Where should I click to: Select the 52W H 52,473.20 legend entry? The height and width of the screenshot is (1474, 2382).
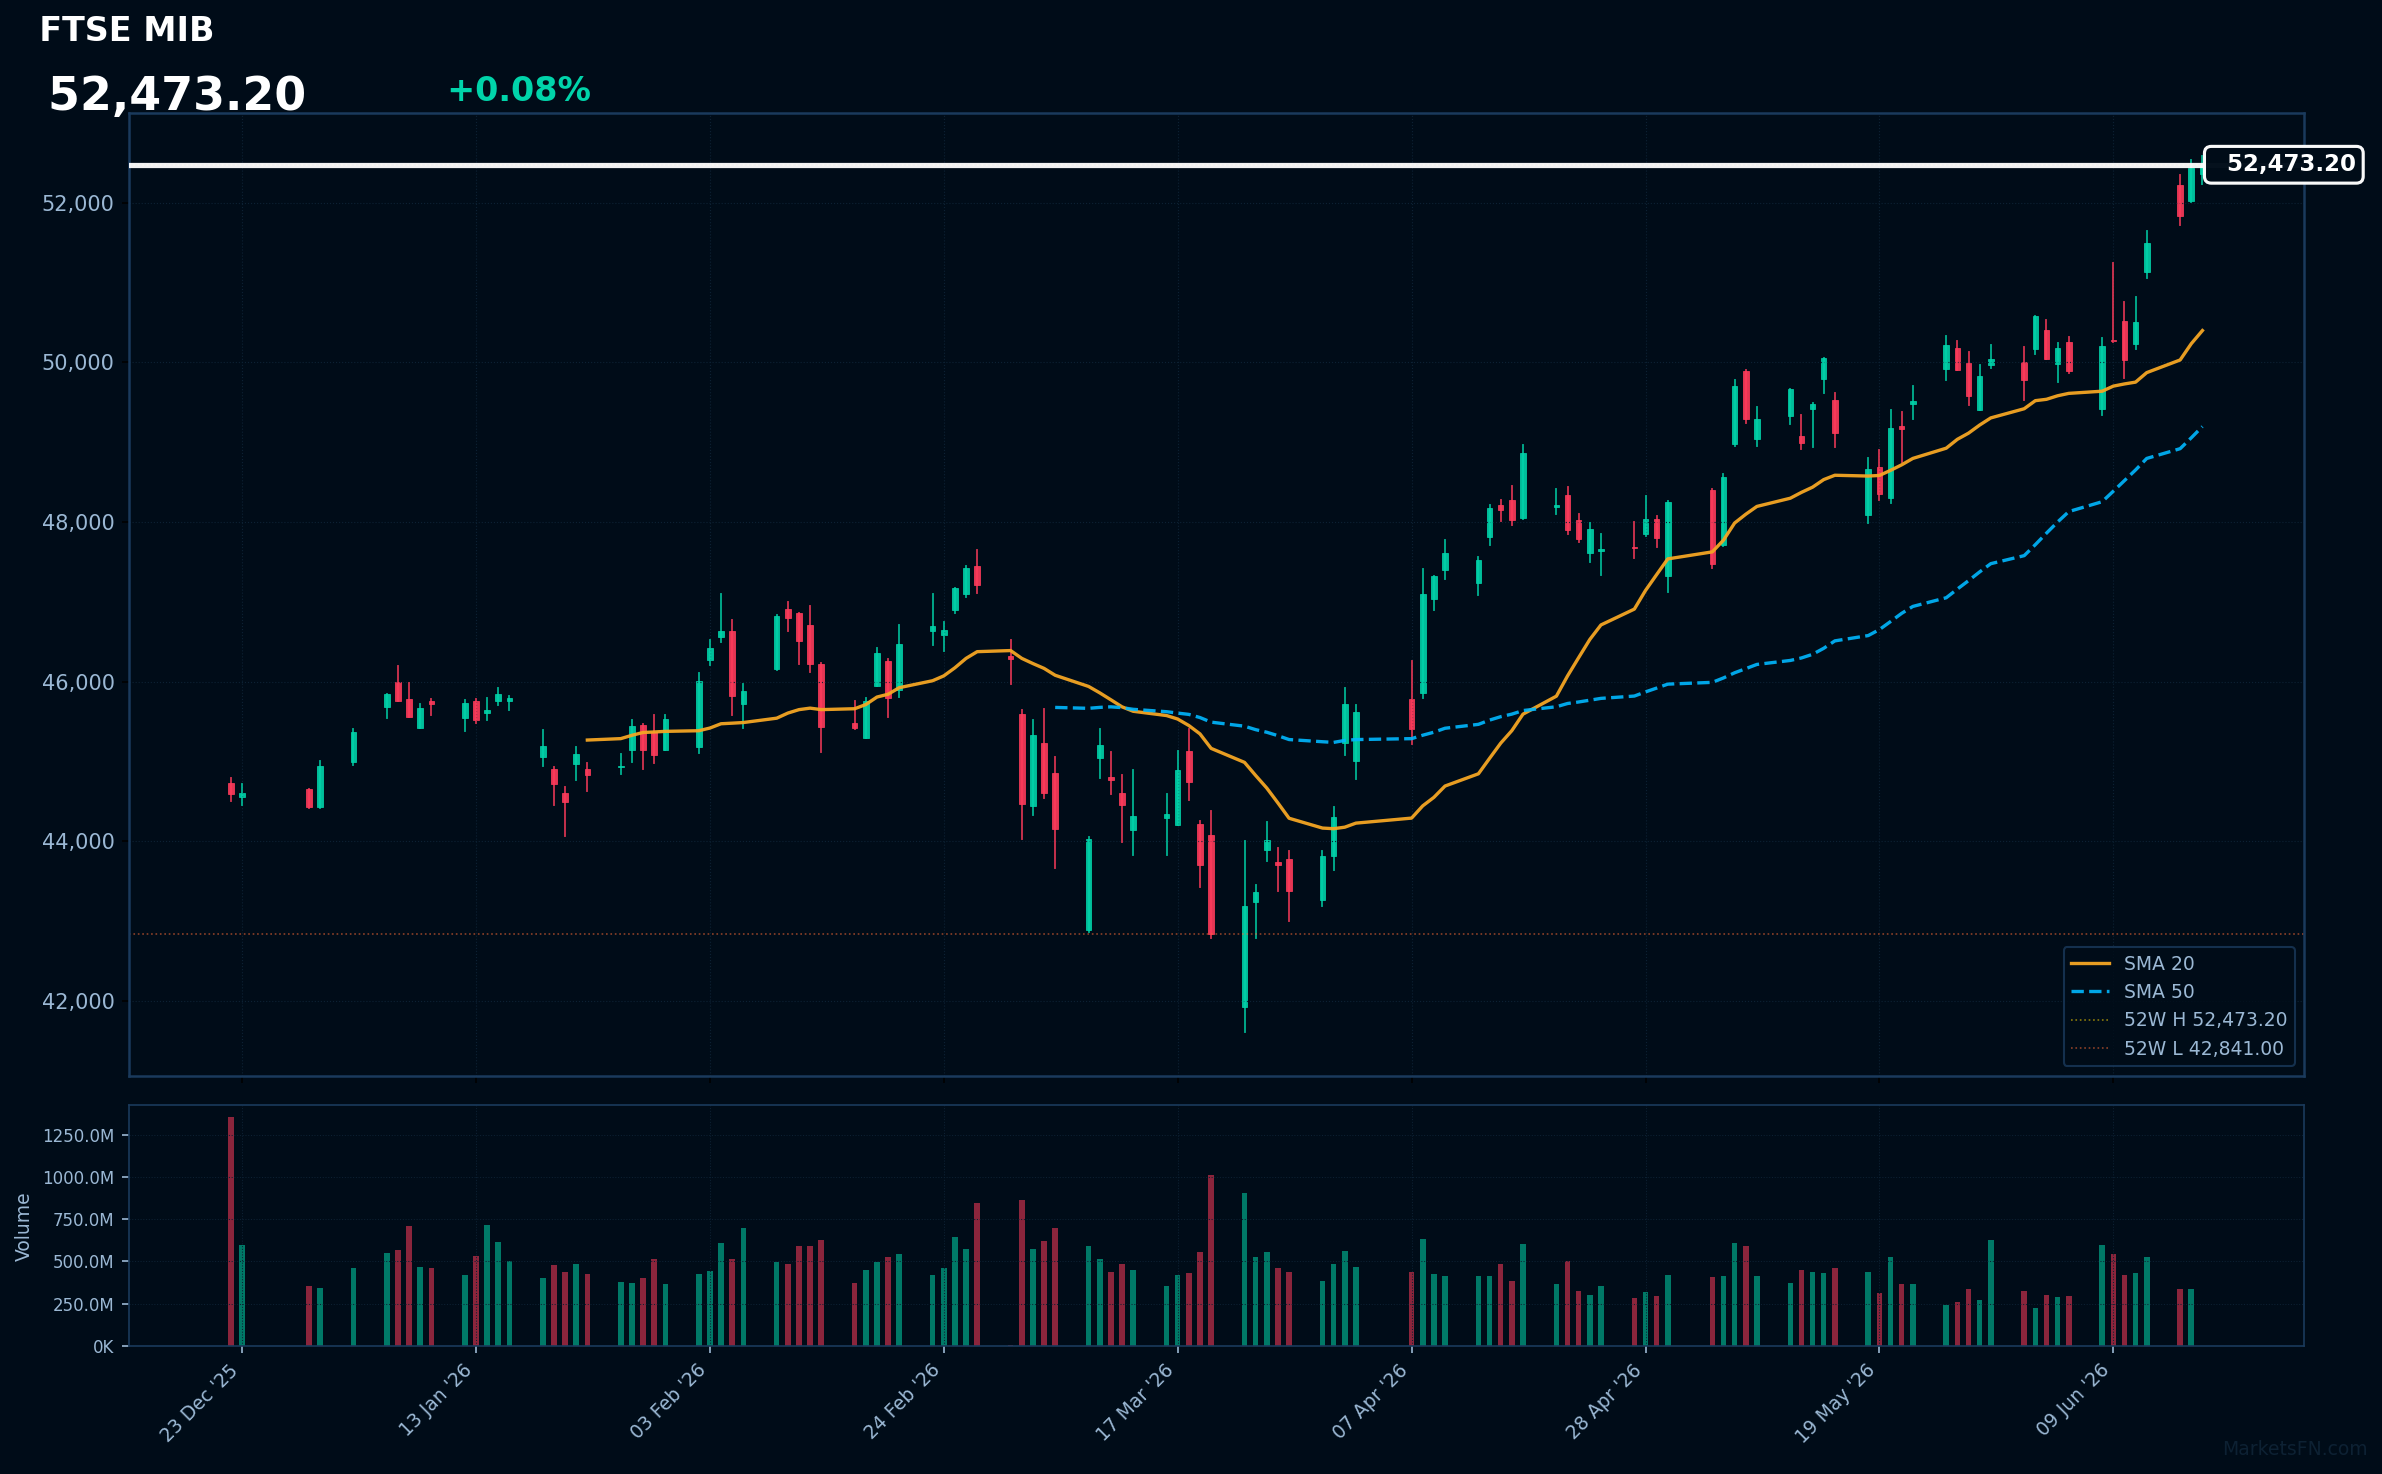tap(2178, 1020)
